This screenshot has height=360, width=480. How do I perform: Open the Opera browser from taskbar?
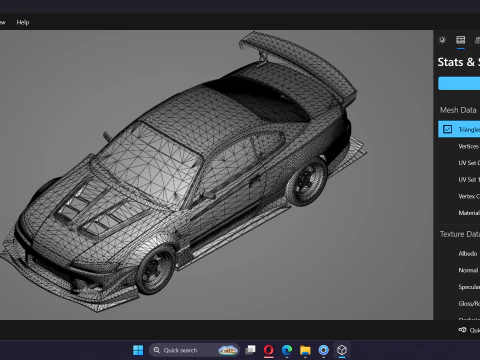coord(269,350)
